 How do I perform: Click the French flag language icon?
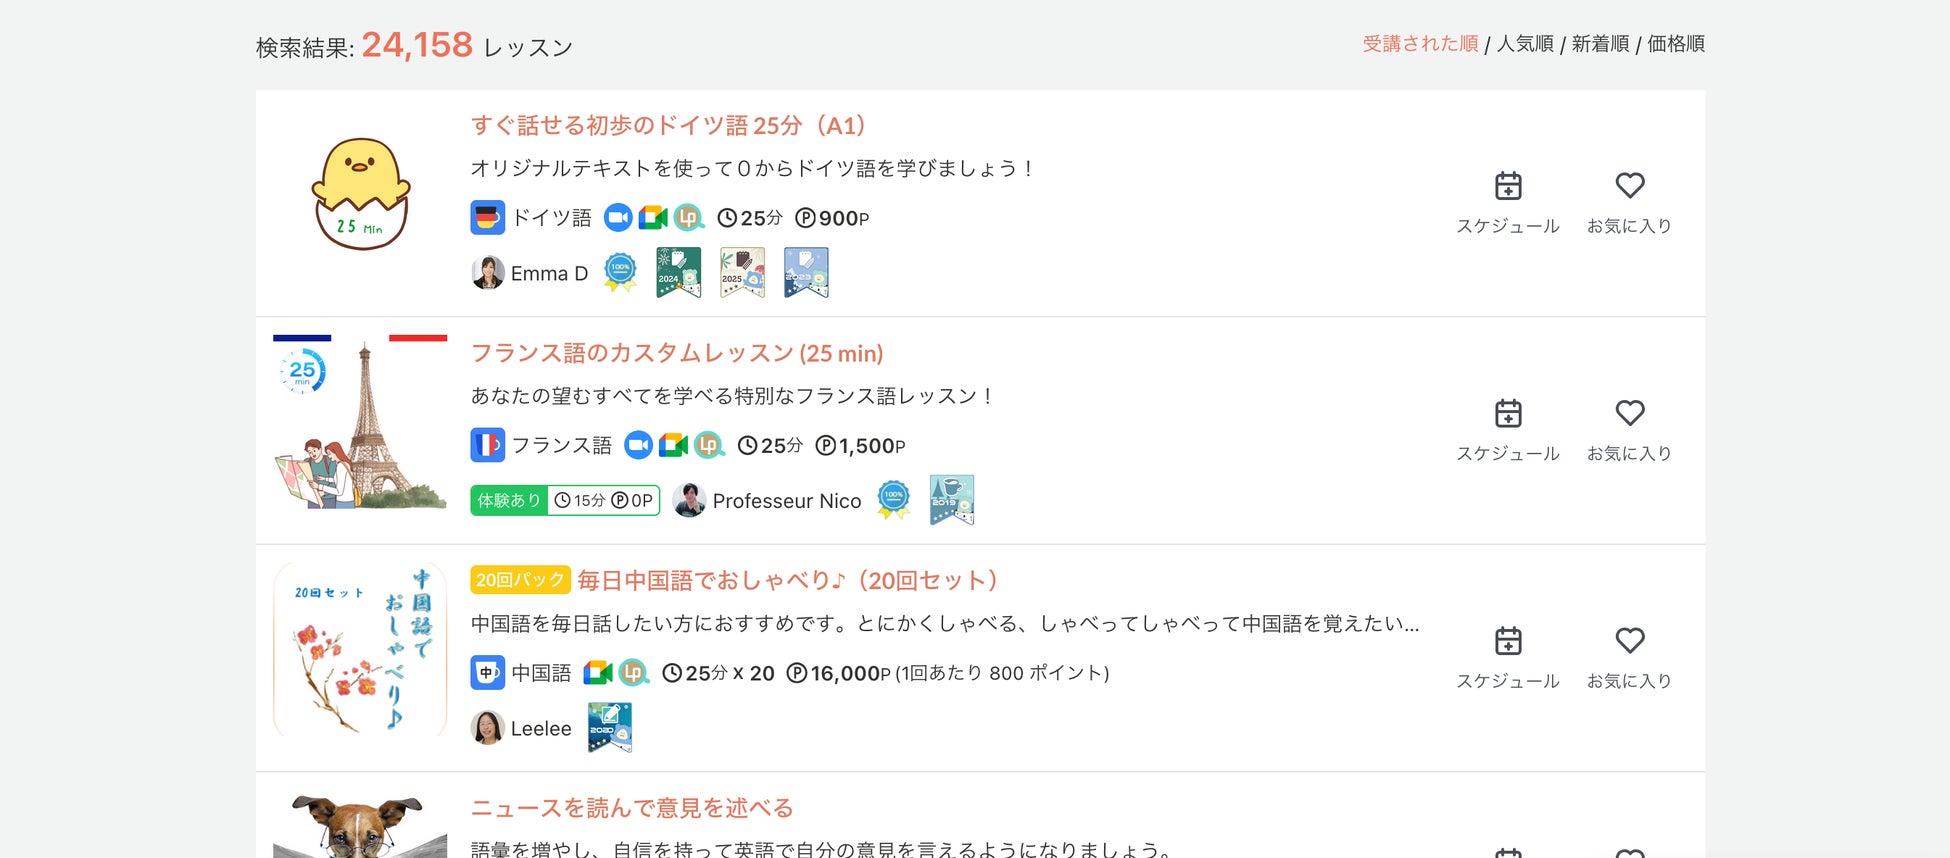pos(488,445)
